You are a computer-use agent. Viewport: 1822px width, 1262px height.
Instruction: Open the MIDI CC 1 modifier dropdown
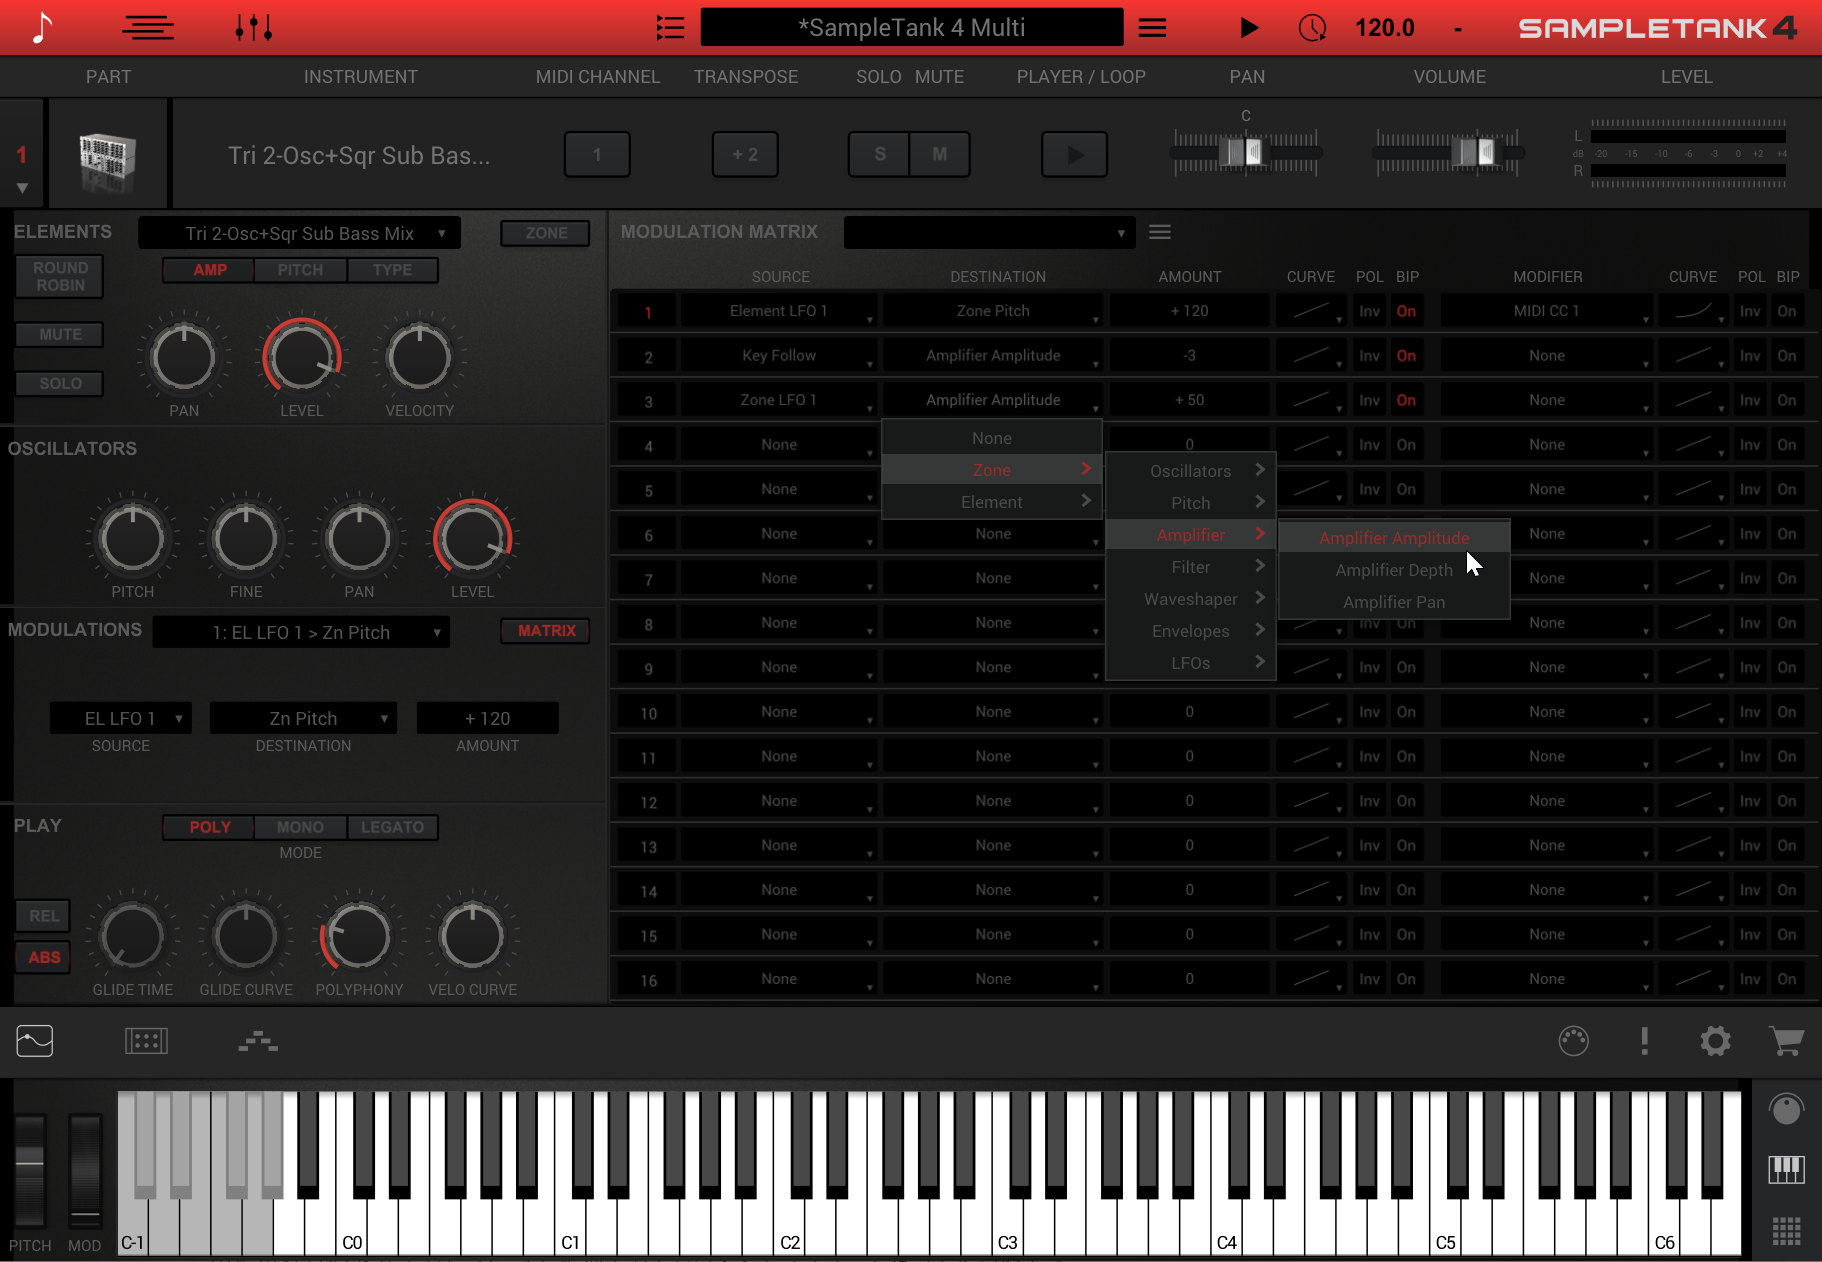click(1547, 311)
